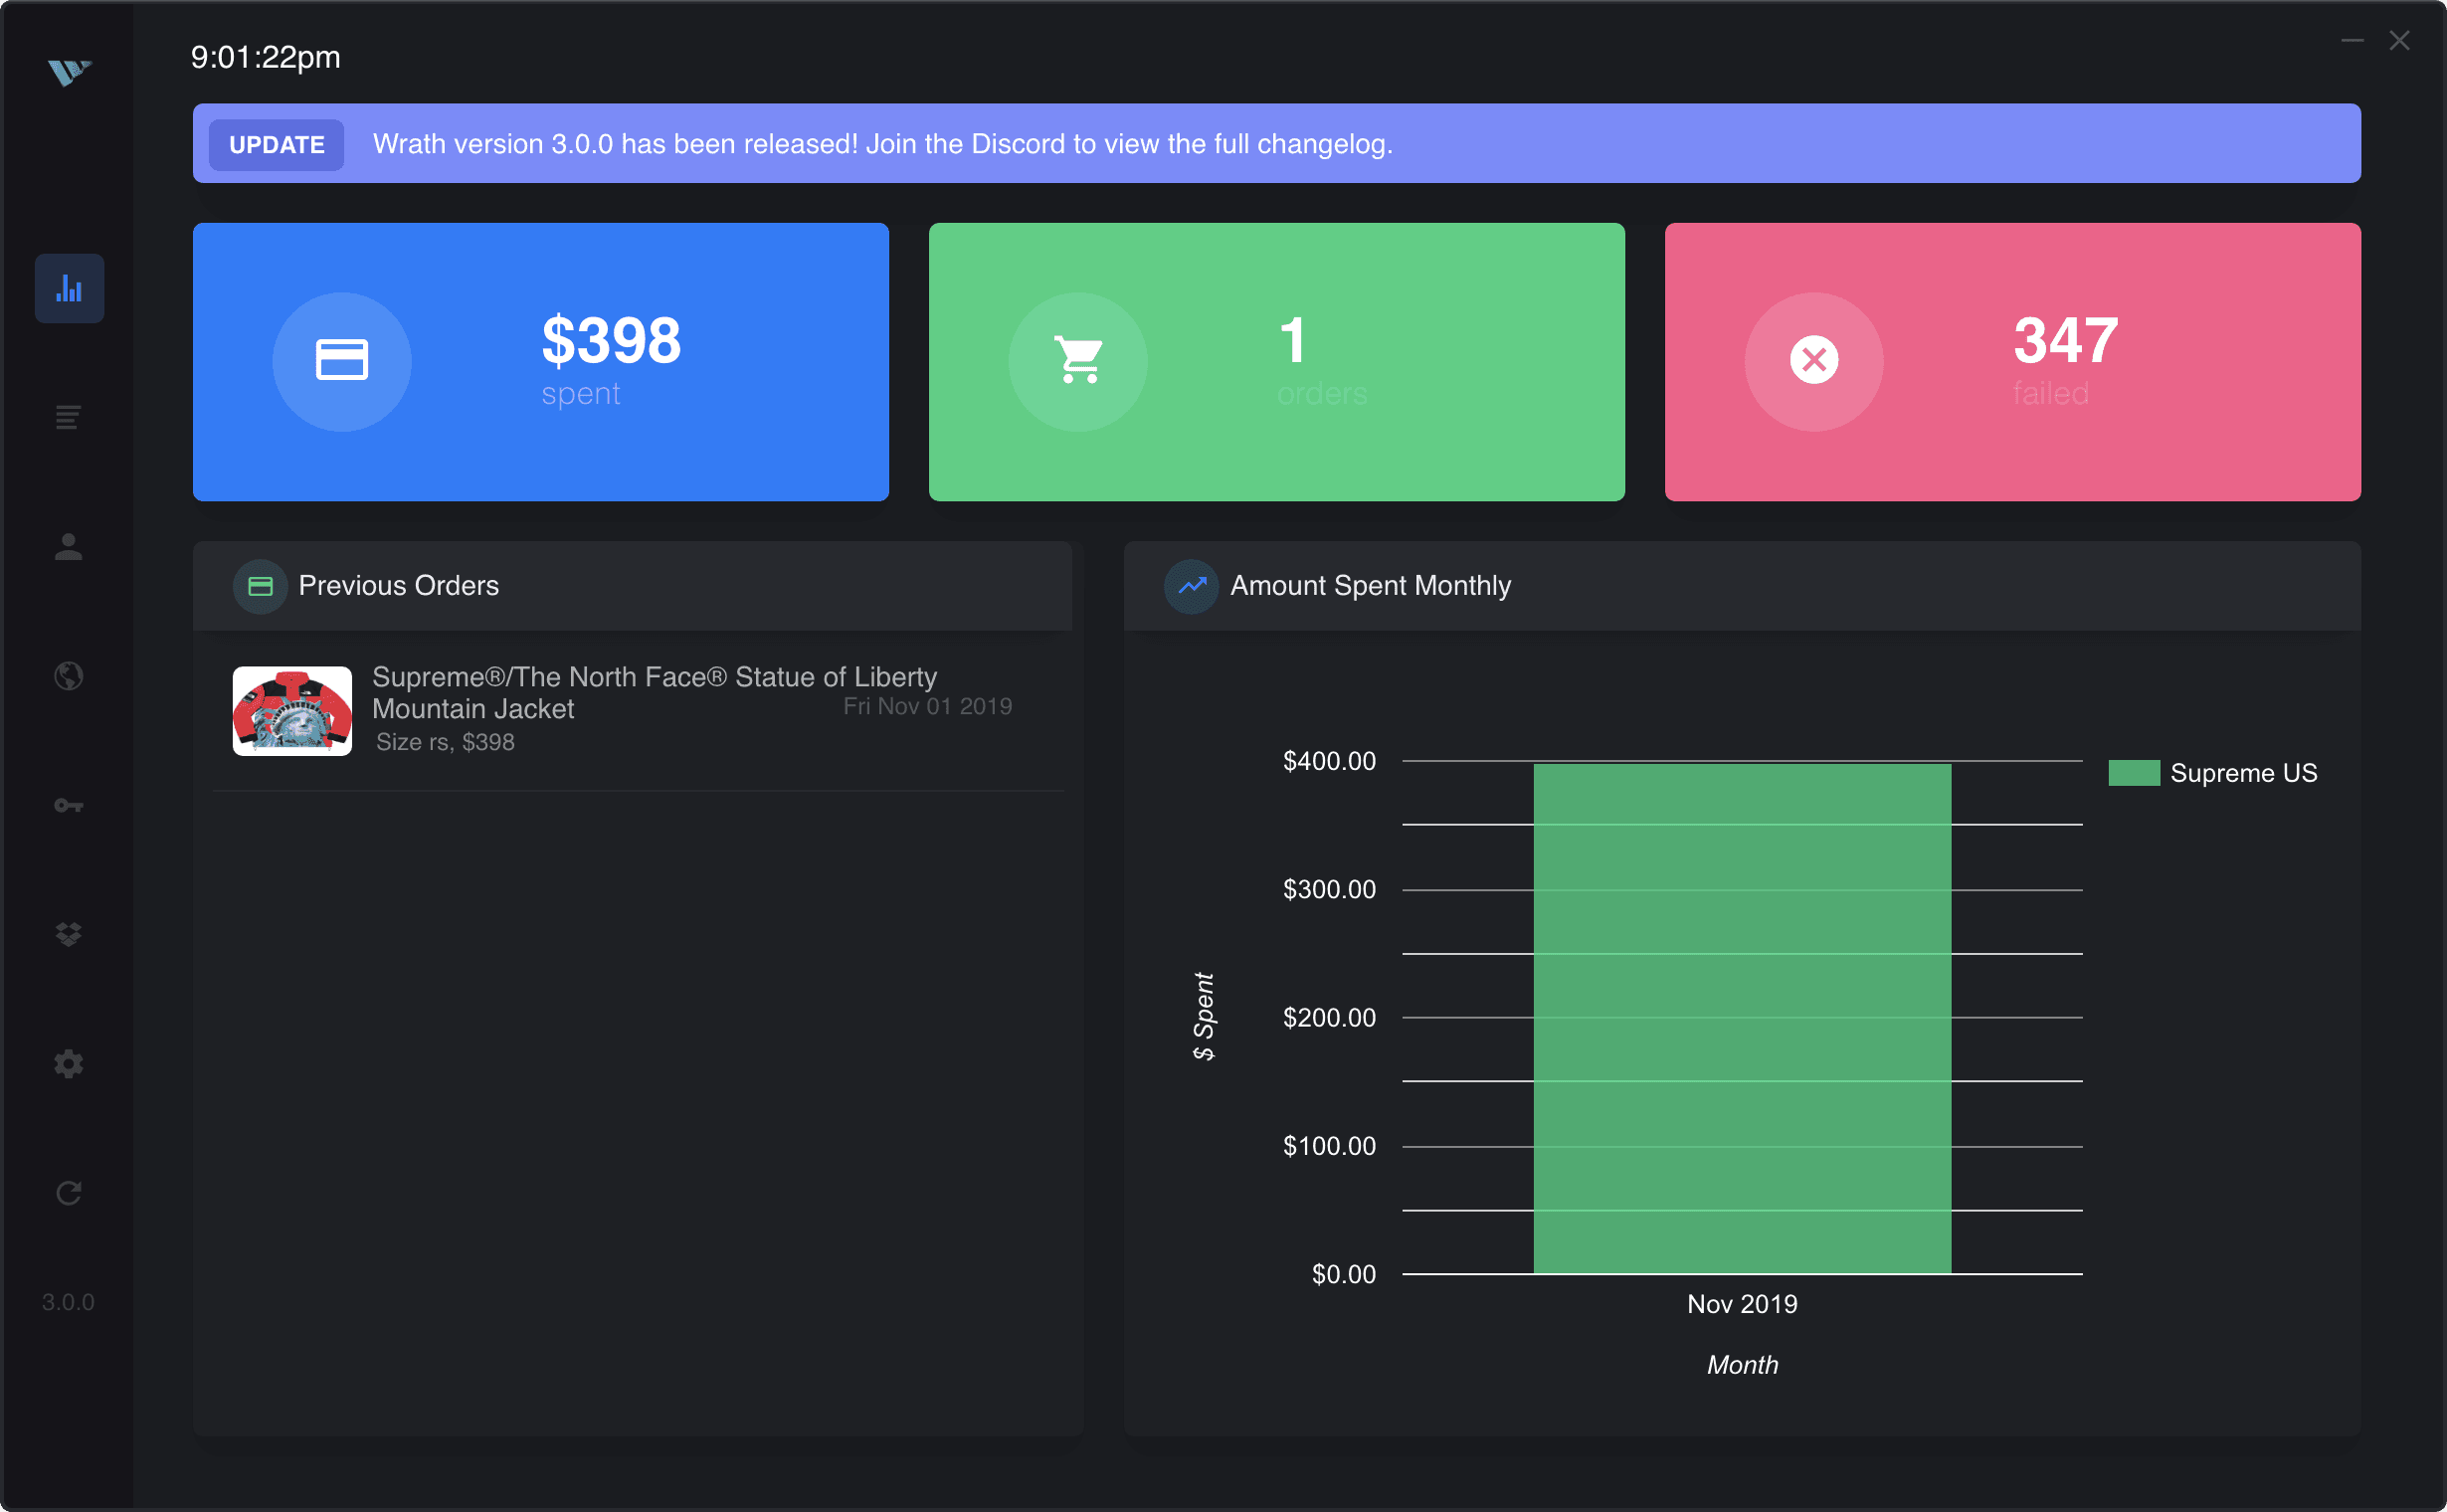Open the Settings gear in sidebar
This screenshot has height=1512, width=2447.
point(68,1063)
